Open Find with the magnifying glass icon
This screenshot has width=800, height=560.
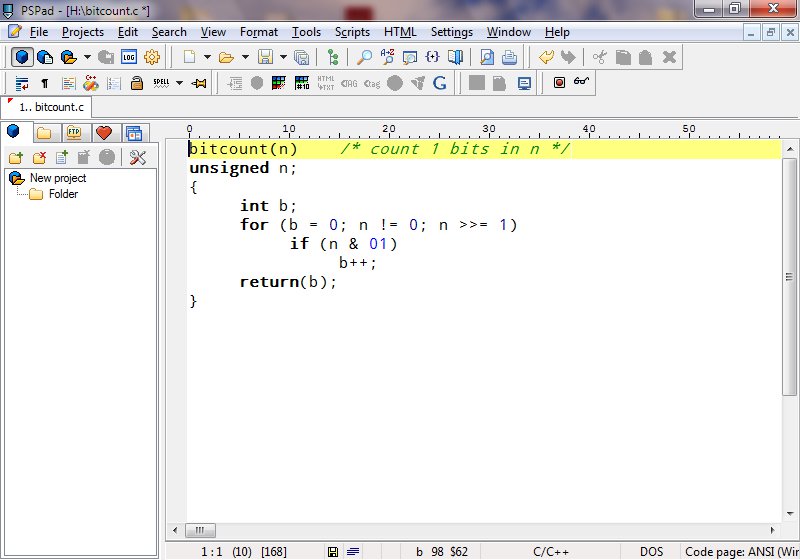coord(364,57)
